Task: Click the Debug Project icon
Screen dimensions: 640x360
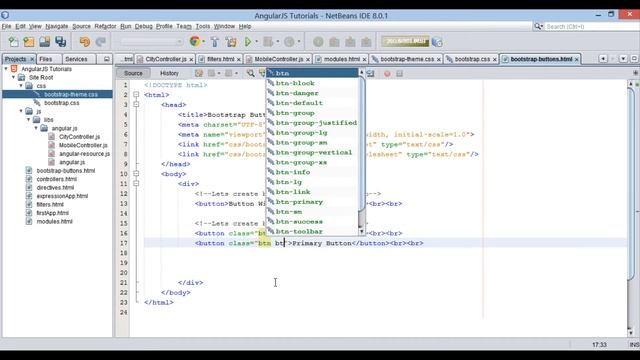Action: (268, 42)
